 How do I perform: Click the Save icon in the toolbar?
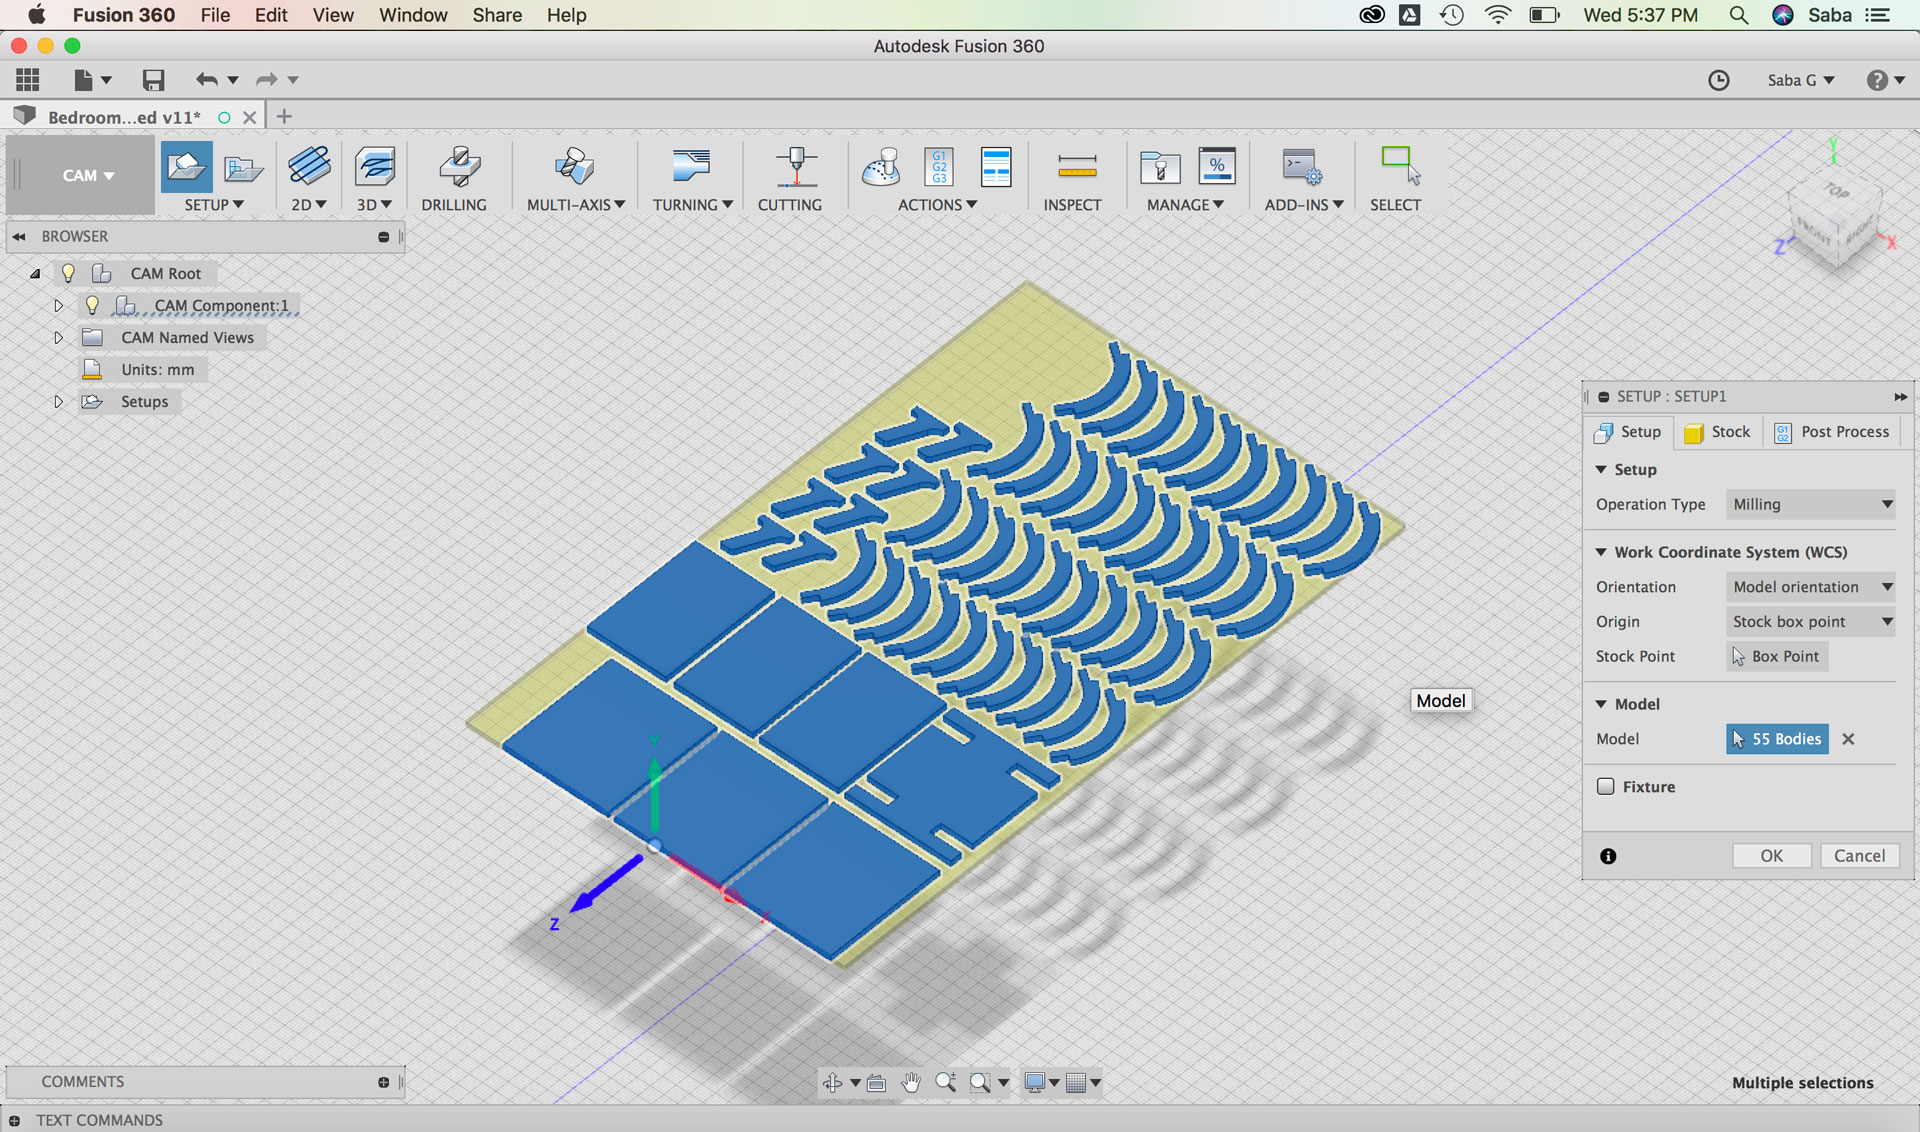[153, 80]
